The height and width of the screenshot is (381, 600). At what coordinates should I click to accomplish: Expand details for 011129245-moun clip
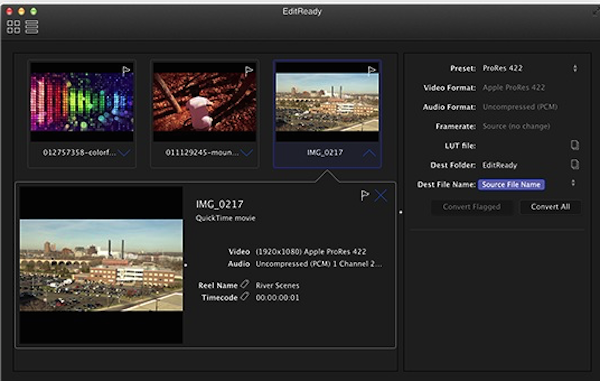click(247, 153)
